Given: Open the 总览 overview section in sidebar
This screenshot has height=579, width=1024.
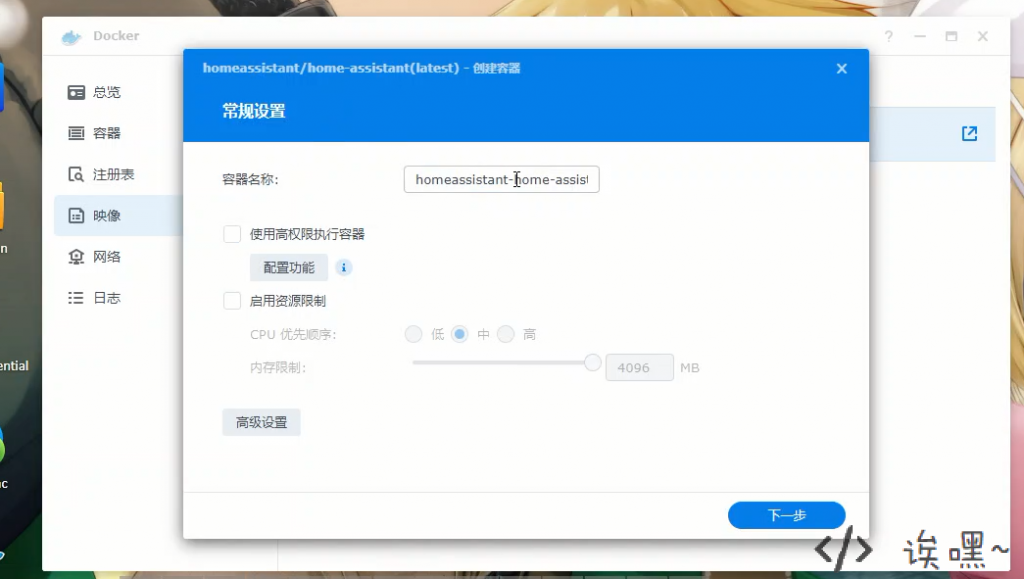Looking at the screenshot, I should [x=95, y=92].
